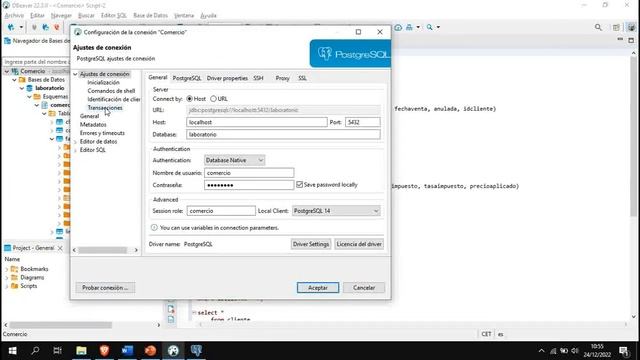Expand the Editor de datos node
Viewport: 640px width, 360px height.
[x=75, y=142]
